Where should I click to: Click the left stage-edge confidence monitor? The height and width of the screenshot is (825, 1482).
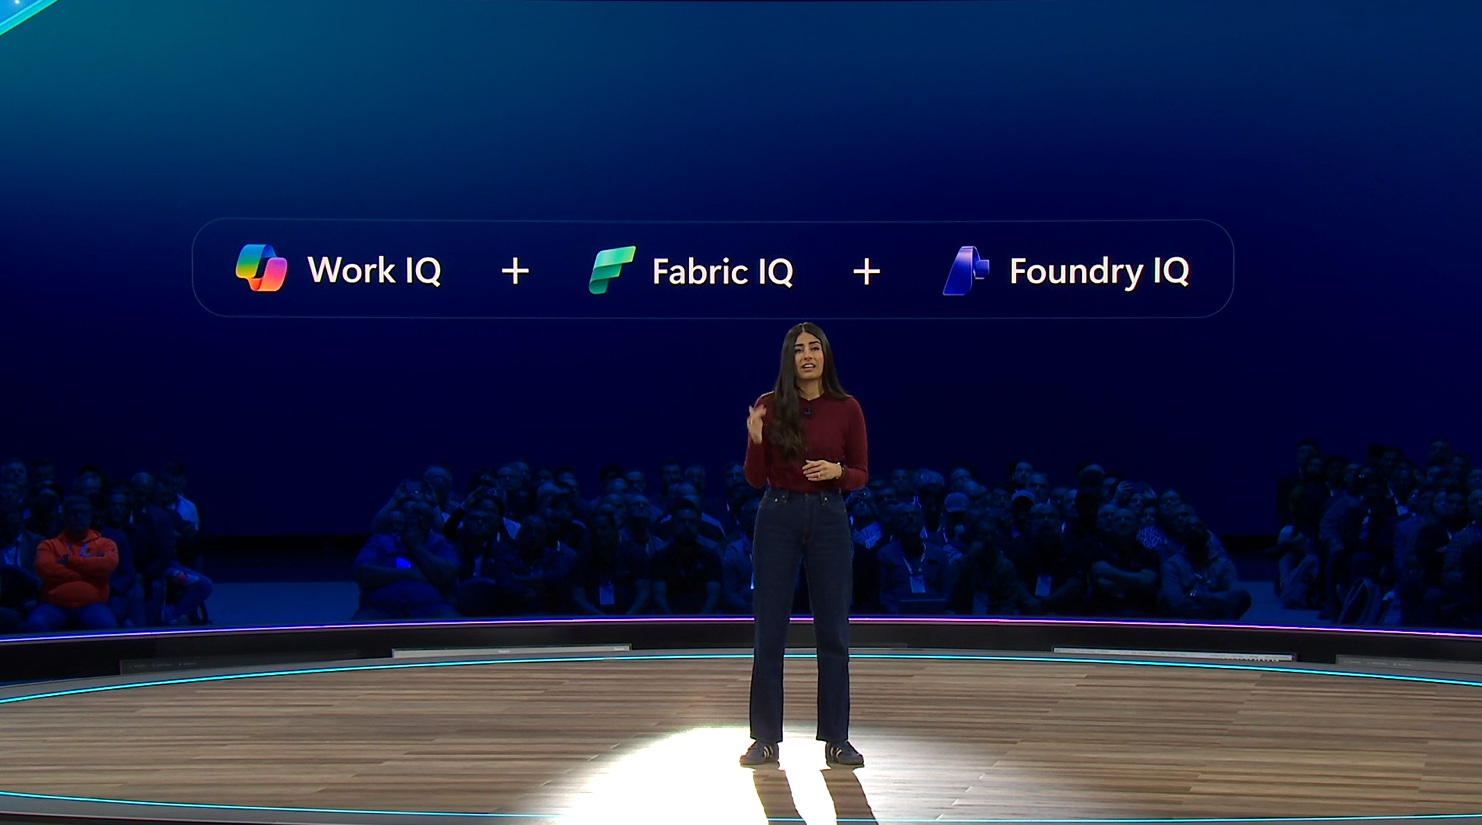point(510,651)
